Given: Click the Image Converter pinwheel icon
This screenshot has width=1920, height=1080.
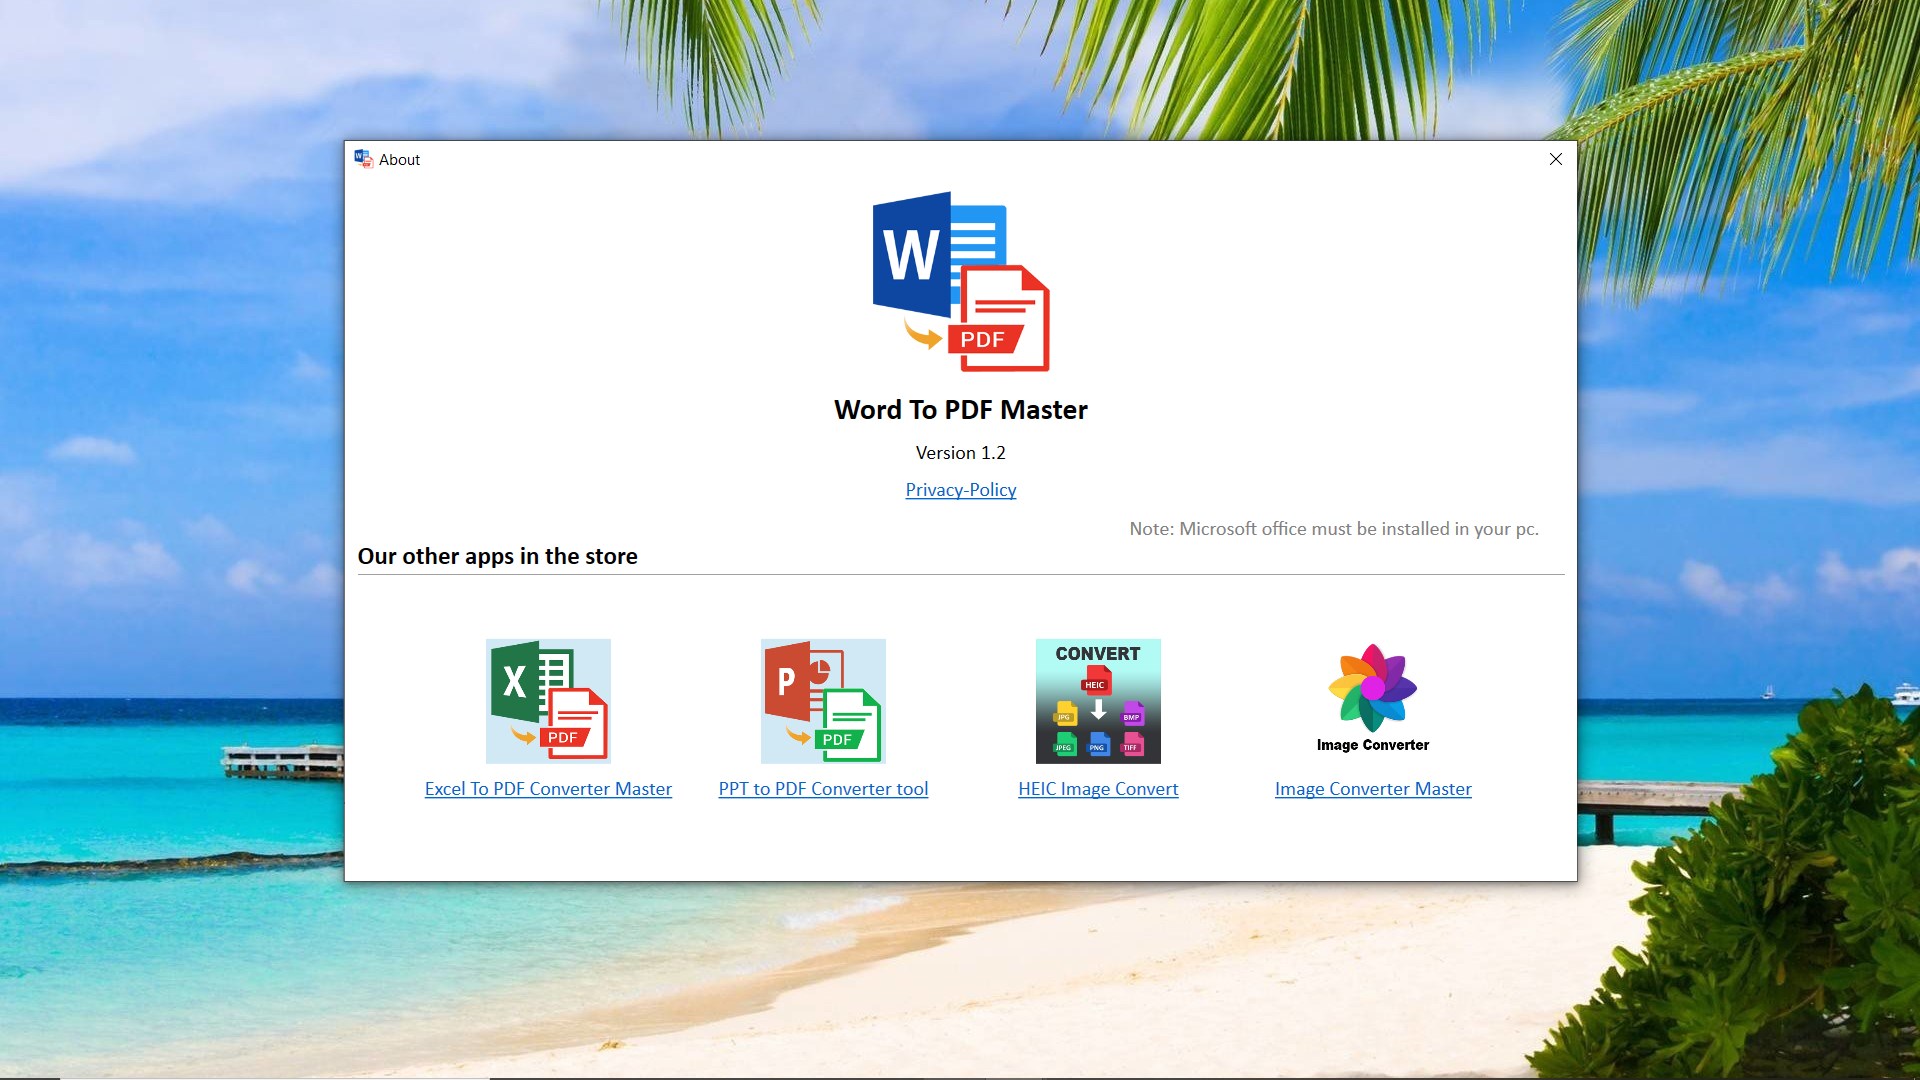Looking at the screenshot, I should point(1372,687).
